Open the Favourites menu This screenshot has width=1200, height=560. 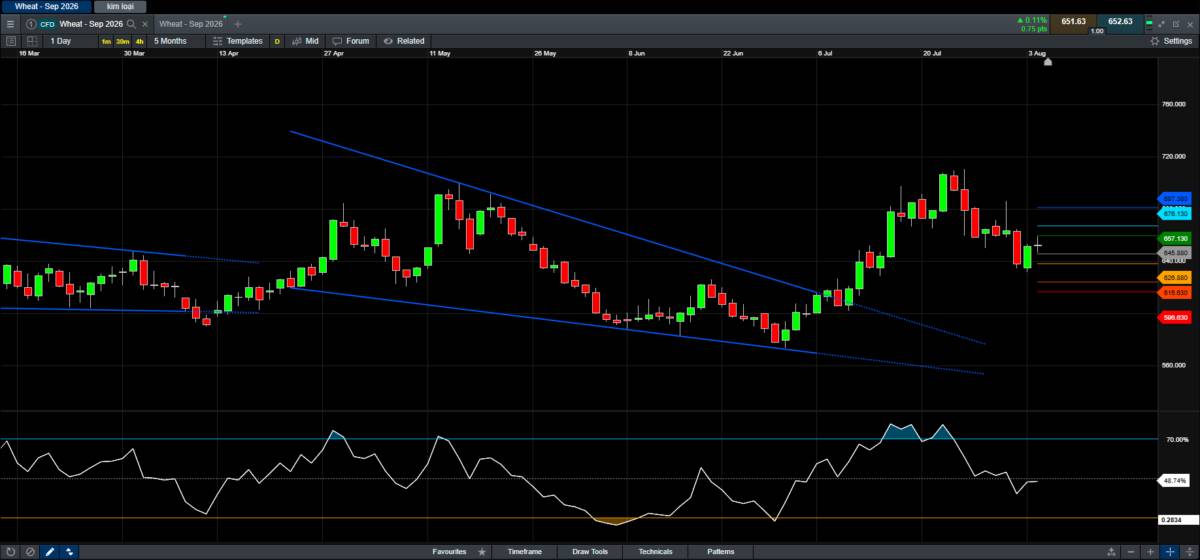[449, 551]
